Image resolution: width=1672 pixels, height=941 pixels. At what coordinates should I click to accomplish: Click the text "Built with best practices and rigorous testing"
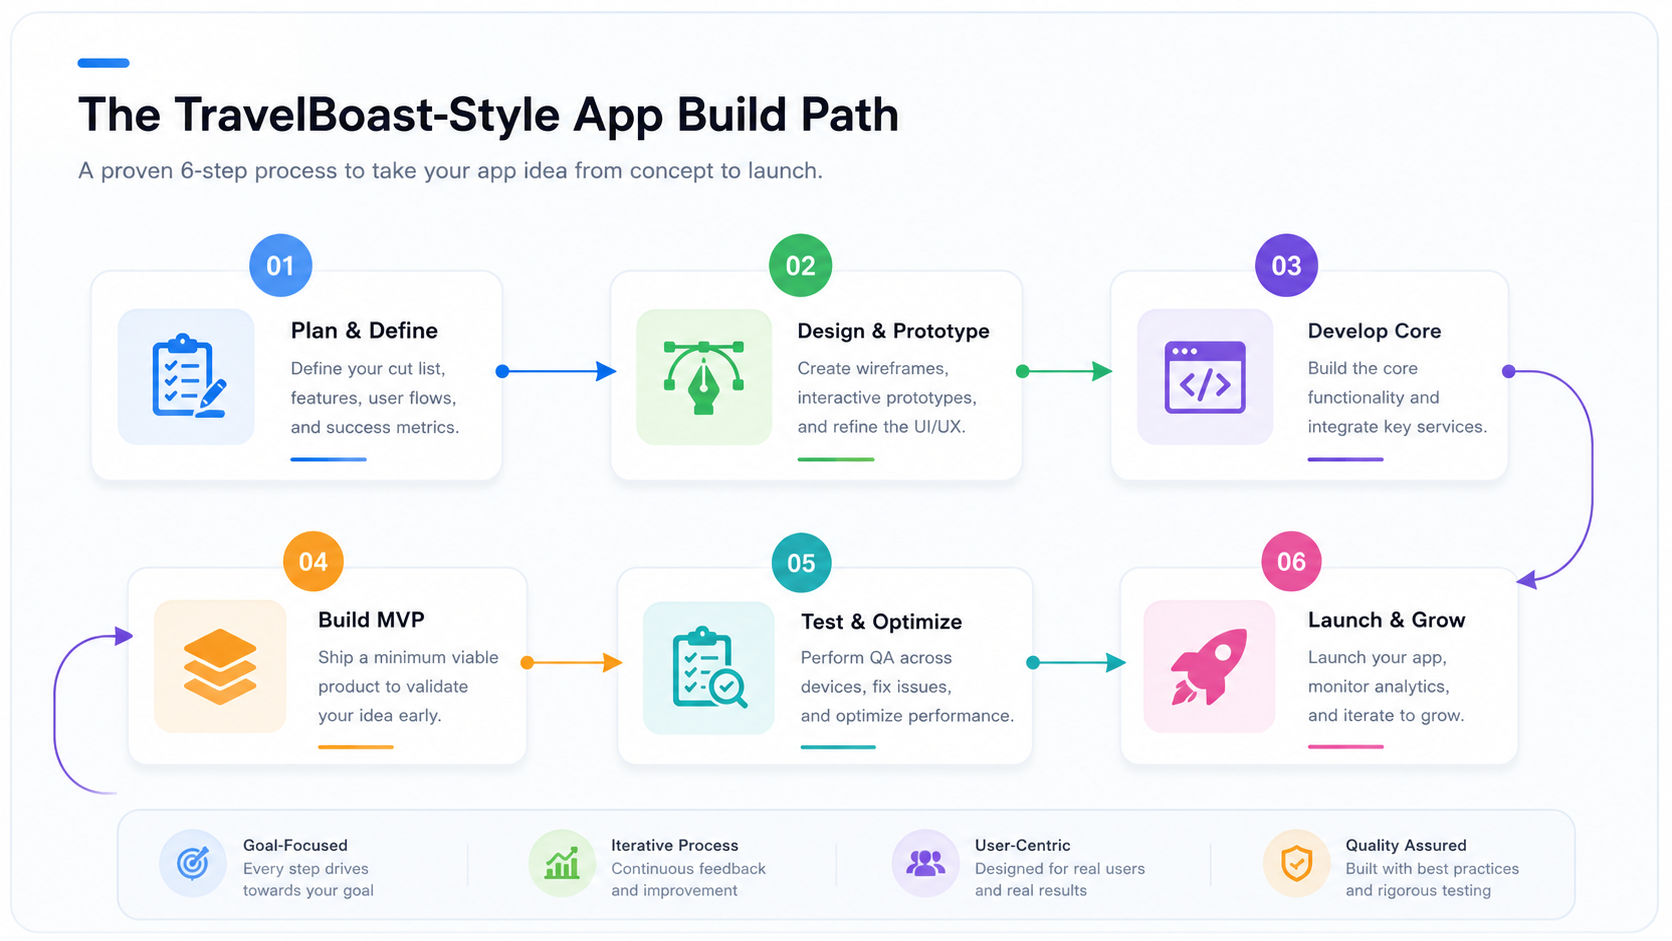[1432, 880]
